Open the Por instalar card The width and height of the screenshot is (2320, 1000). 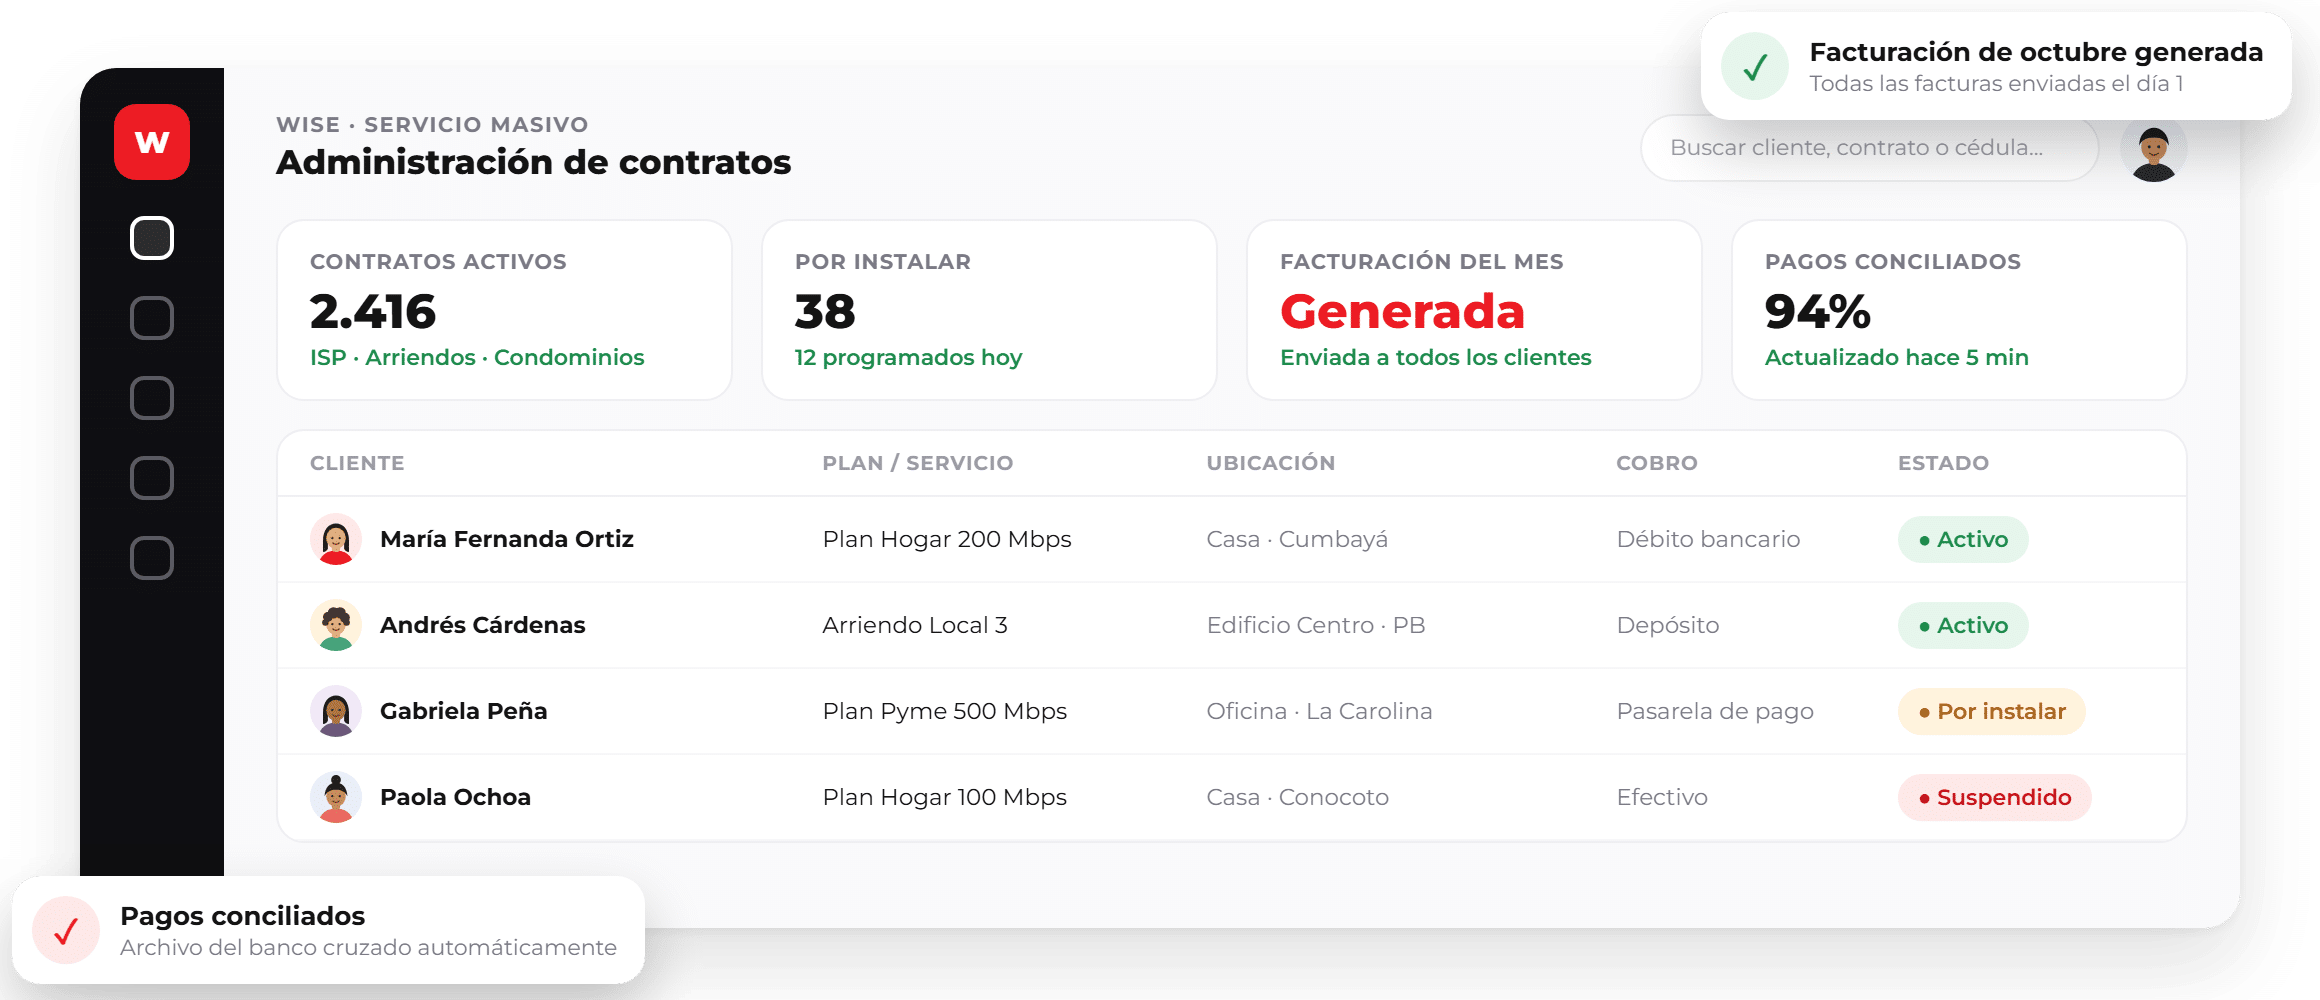click(989, 310)
